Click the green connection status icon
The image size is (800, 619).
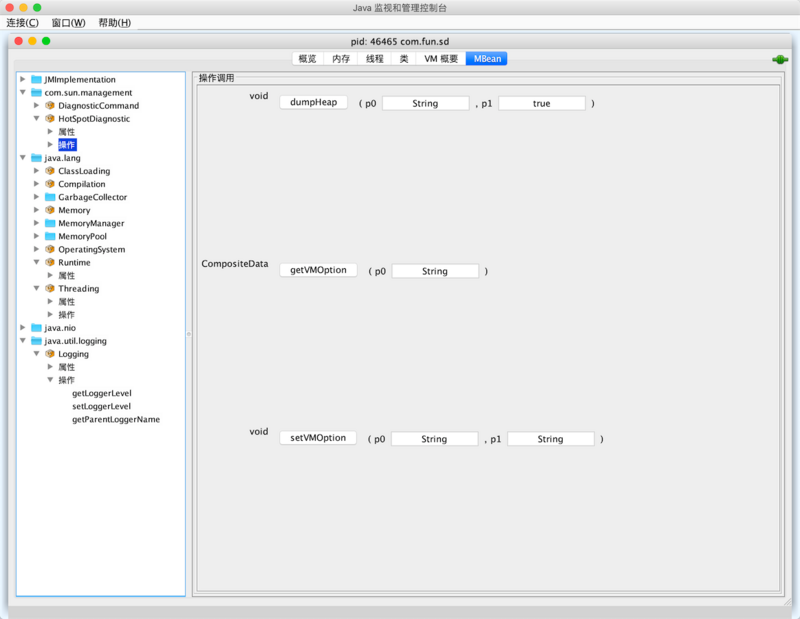coord(780,60)
